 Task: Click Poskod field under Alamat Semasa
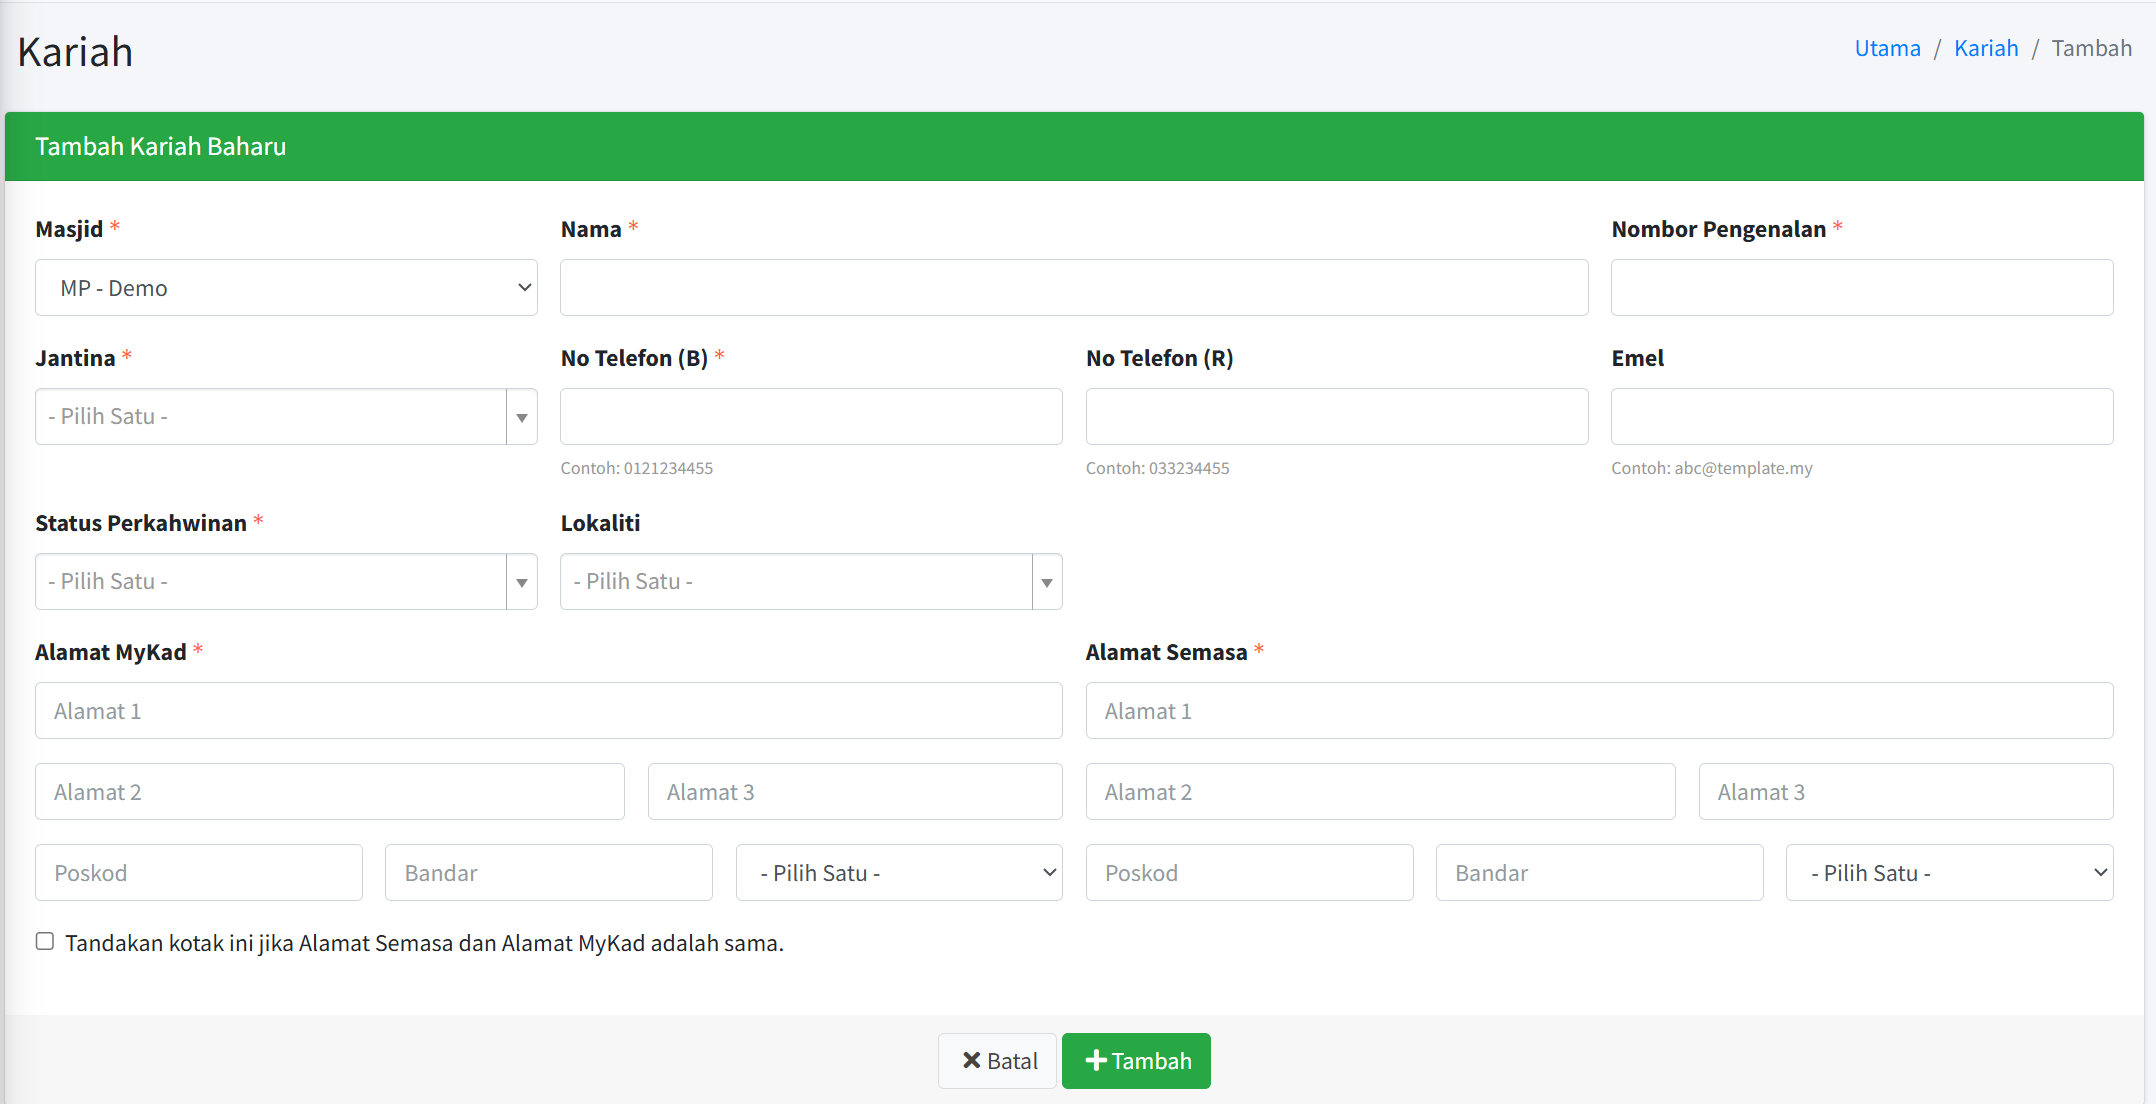pyautogui.click(x=1249, y=873)
